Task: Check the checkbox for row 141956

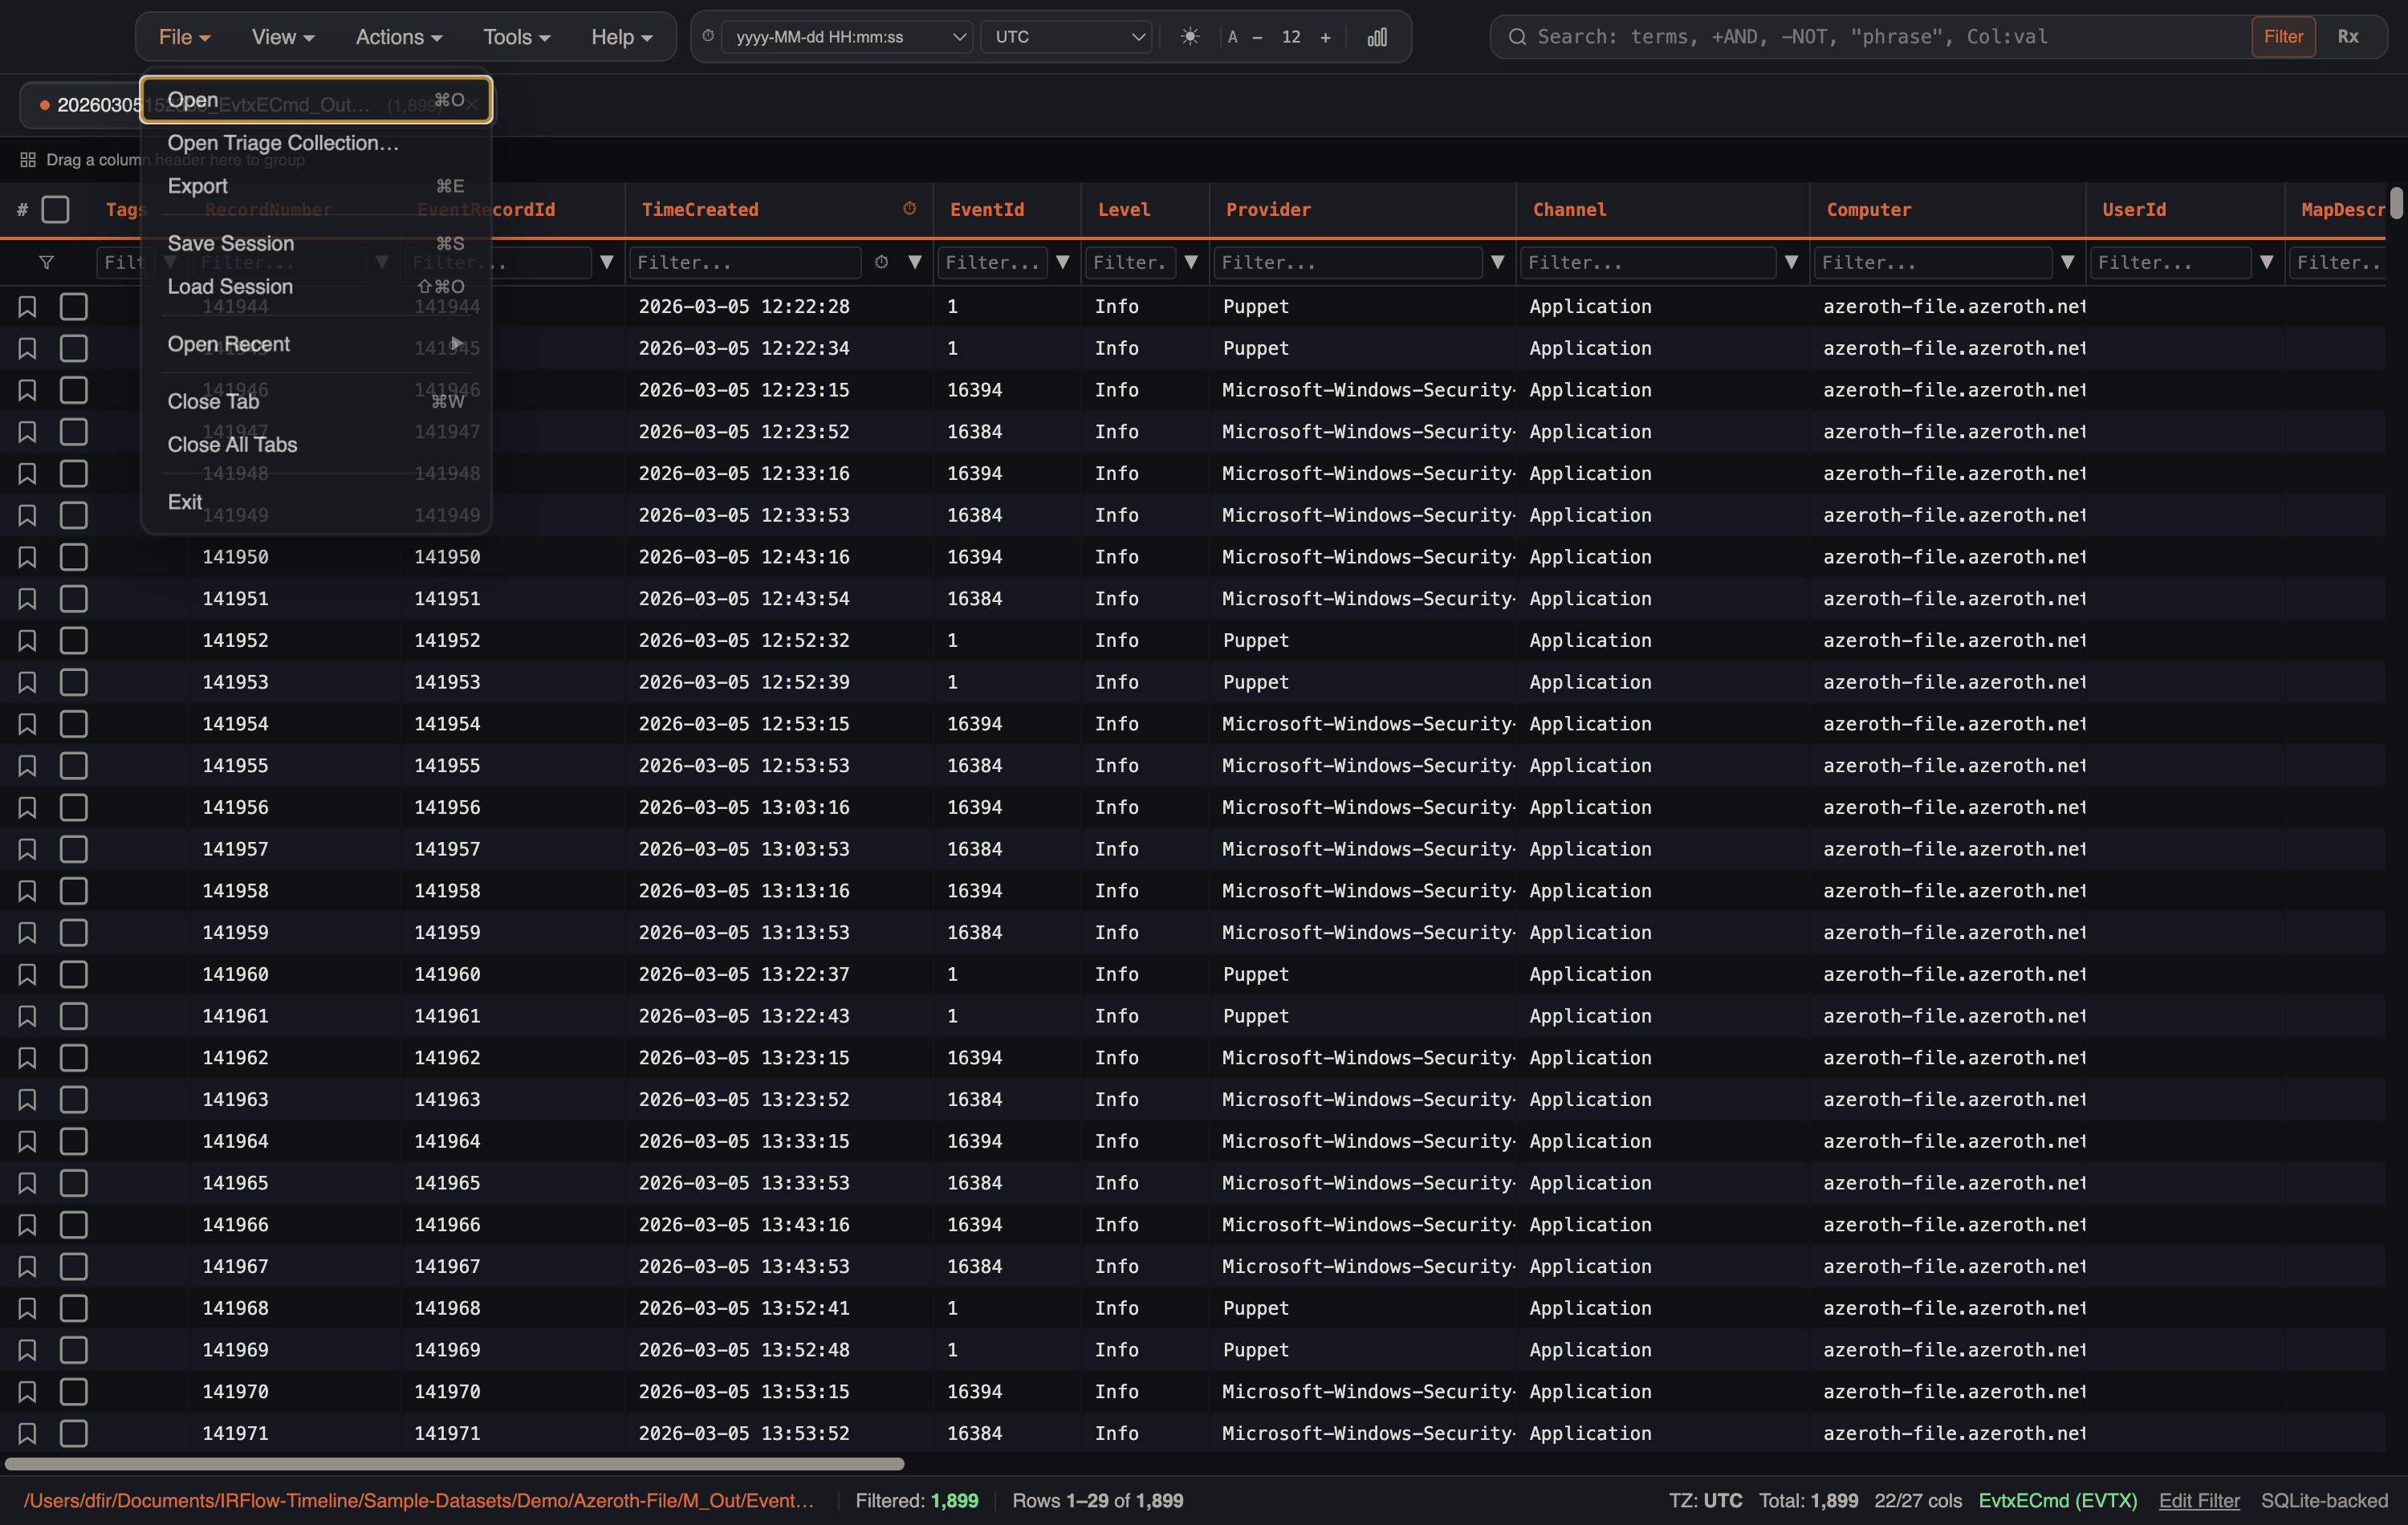Action: tap(73, 807)
